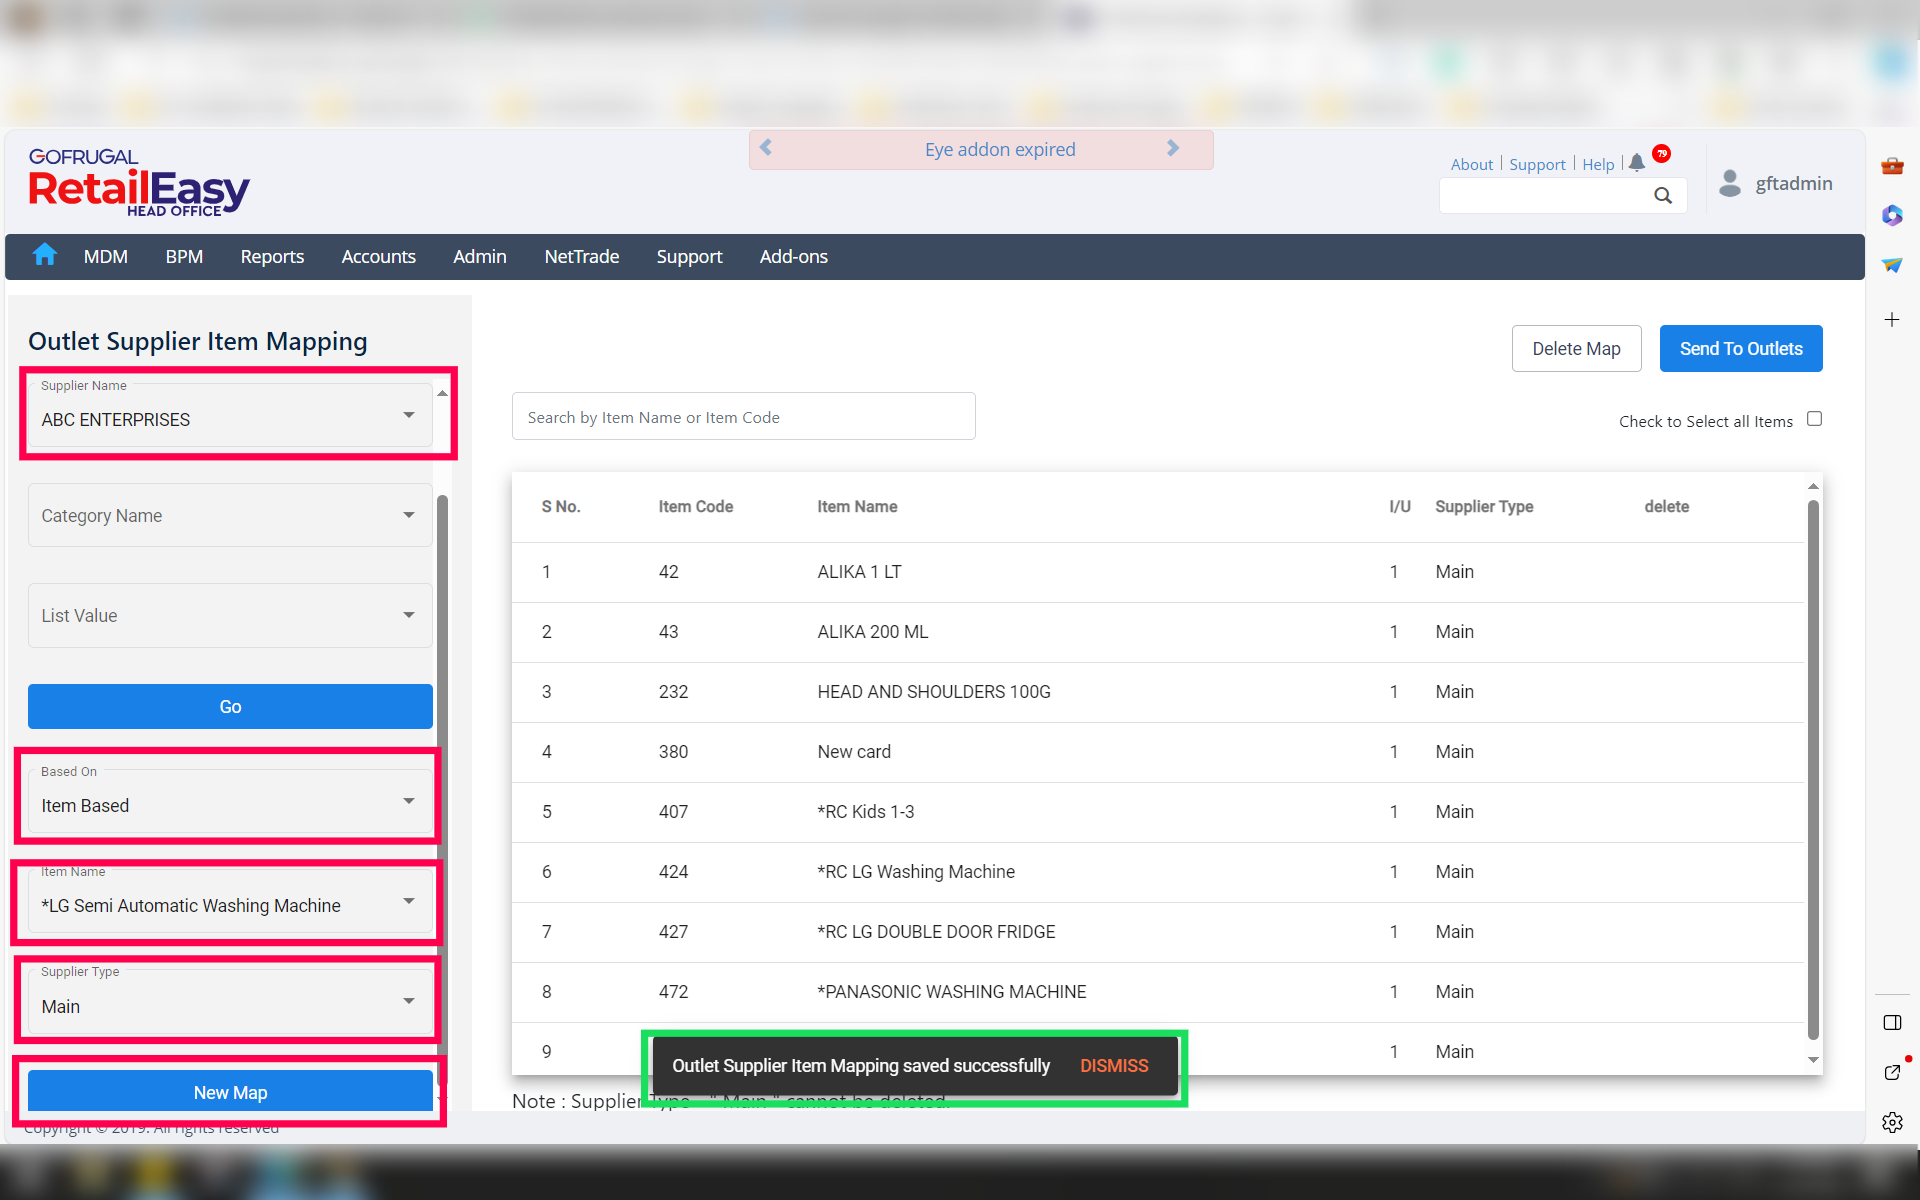
Task: Open the Reports menu
Action: (x=272, y=257)
